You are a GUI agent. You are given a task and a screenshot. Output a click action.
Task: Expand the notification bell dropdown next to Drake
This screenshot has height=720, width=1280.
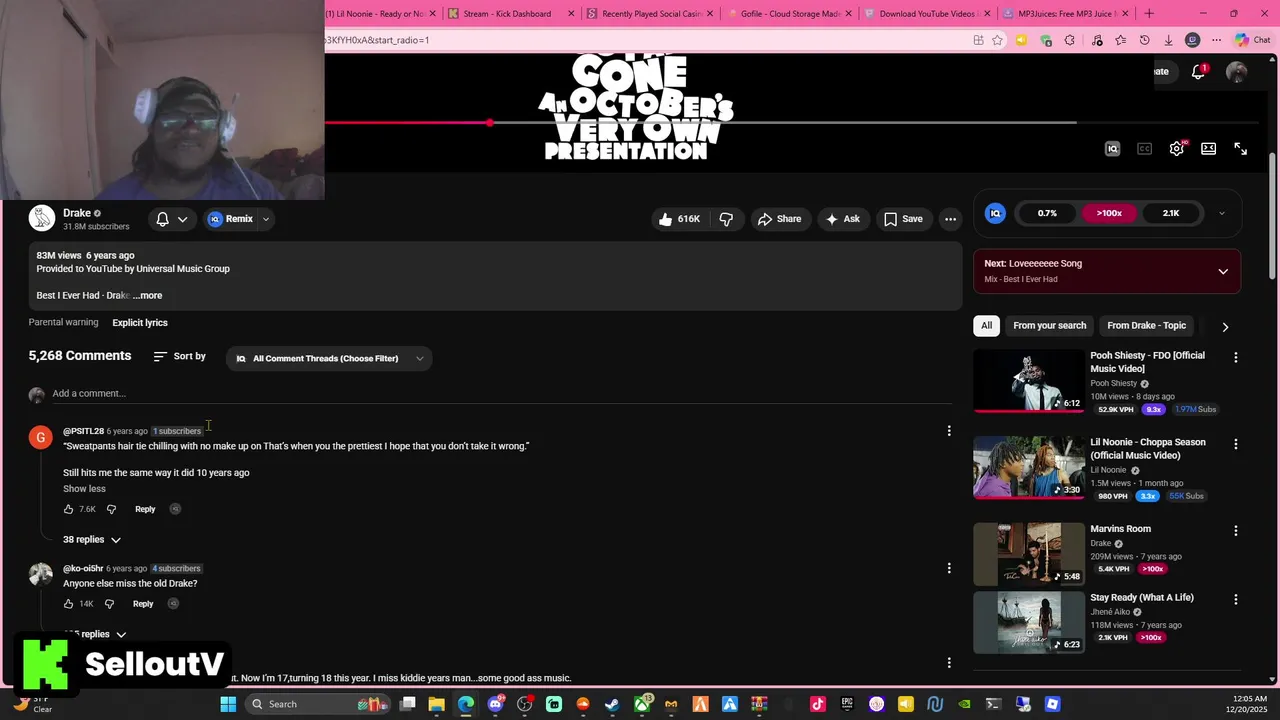[171, 219]
